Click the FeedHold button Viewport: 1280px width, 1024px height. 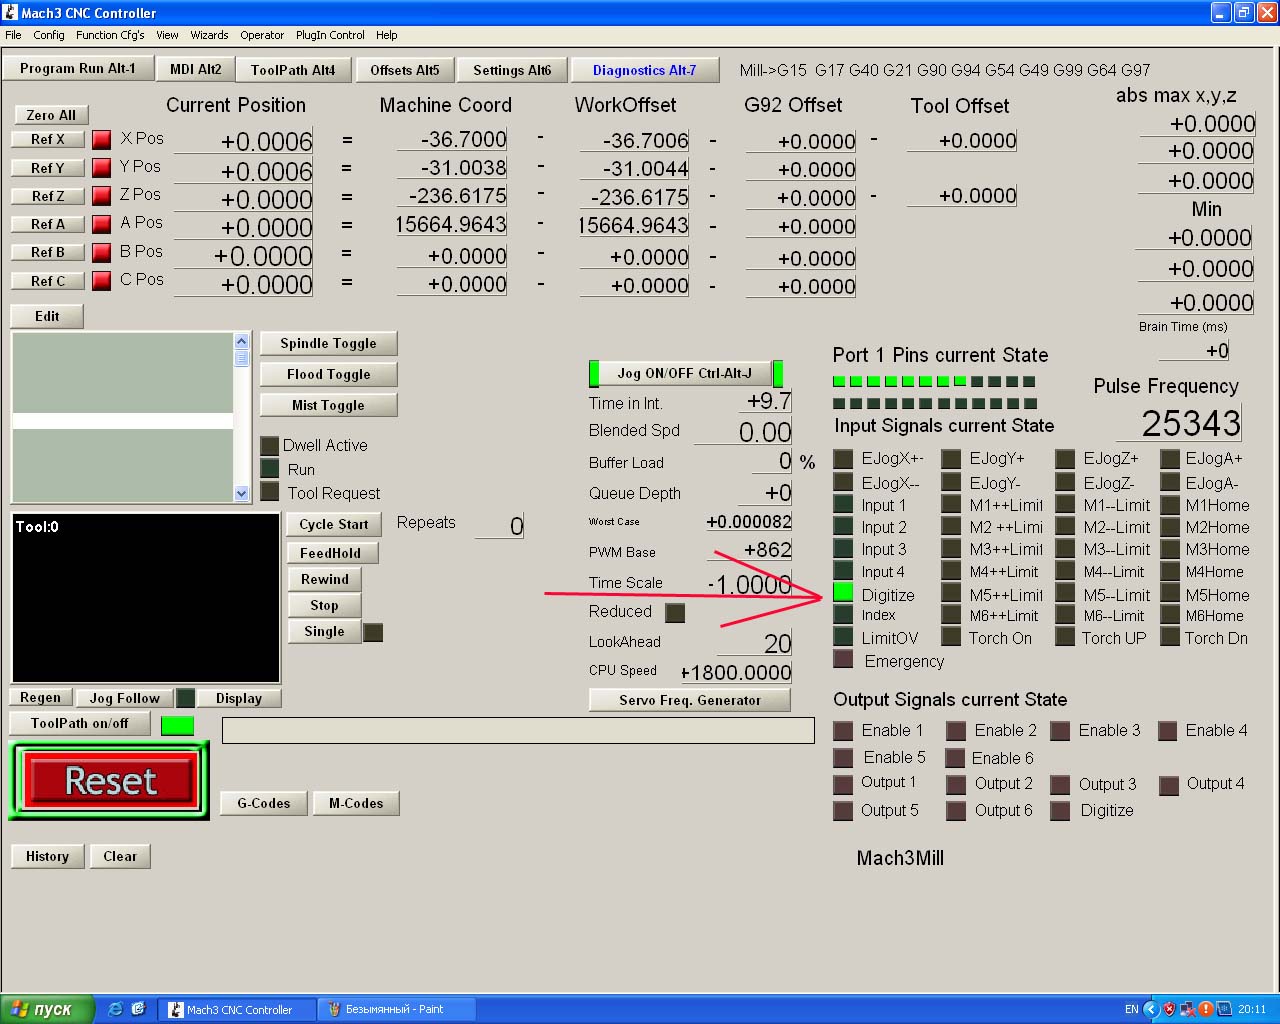click(x=330, y=553)
